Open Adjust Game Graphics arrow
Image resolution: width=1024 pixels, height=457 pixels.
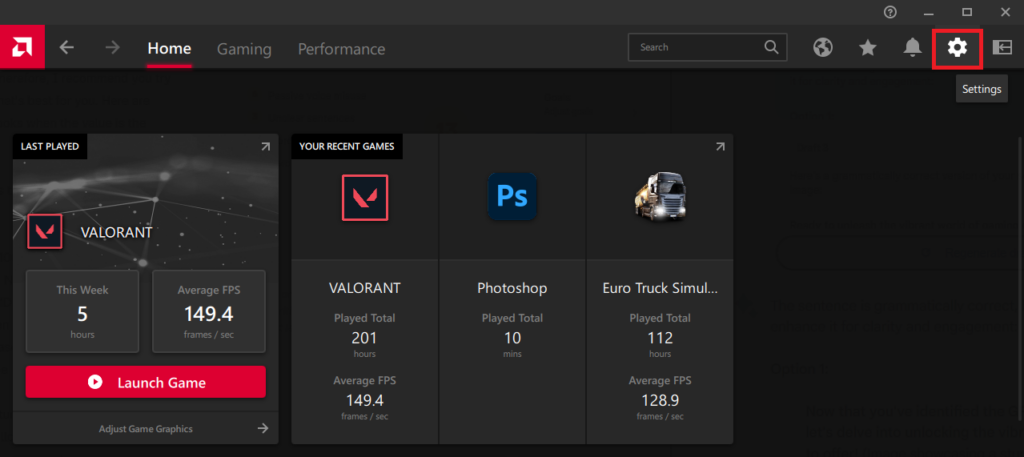pos(263,428)
